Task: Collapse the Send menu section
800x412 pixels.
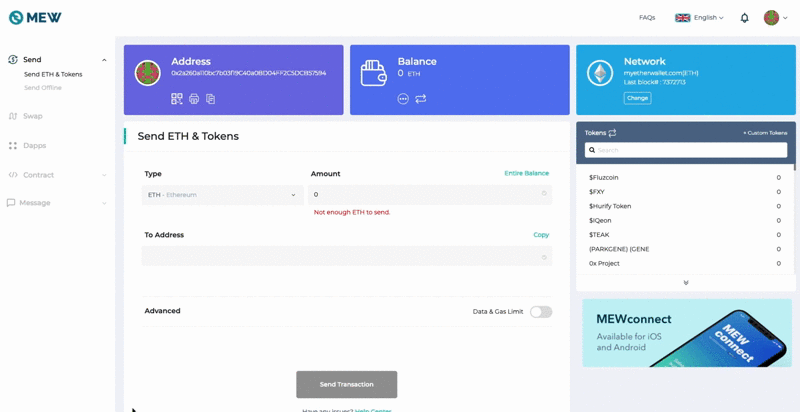Action: tap(104, 60)
